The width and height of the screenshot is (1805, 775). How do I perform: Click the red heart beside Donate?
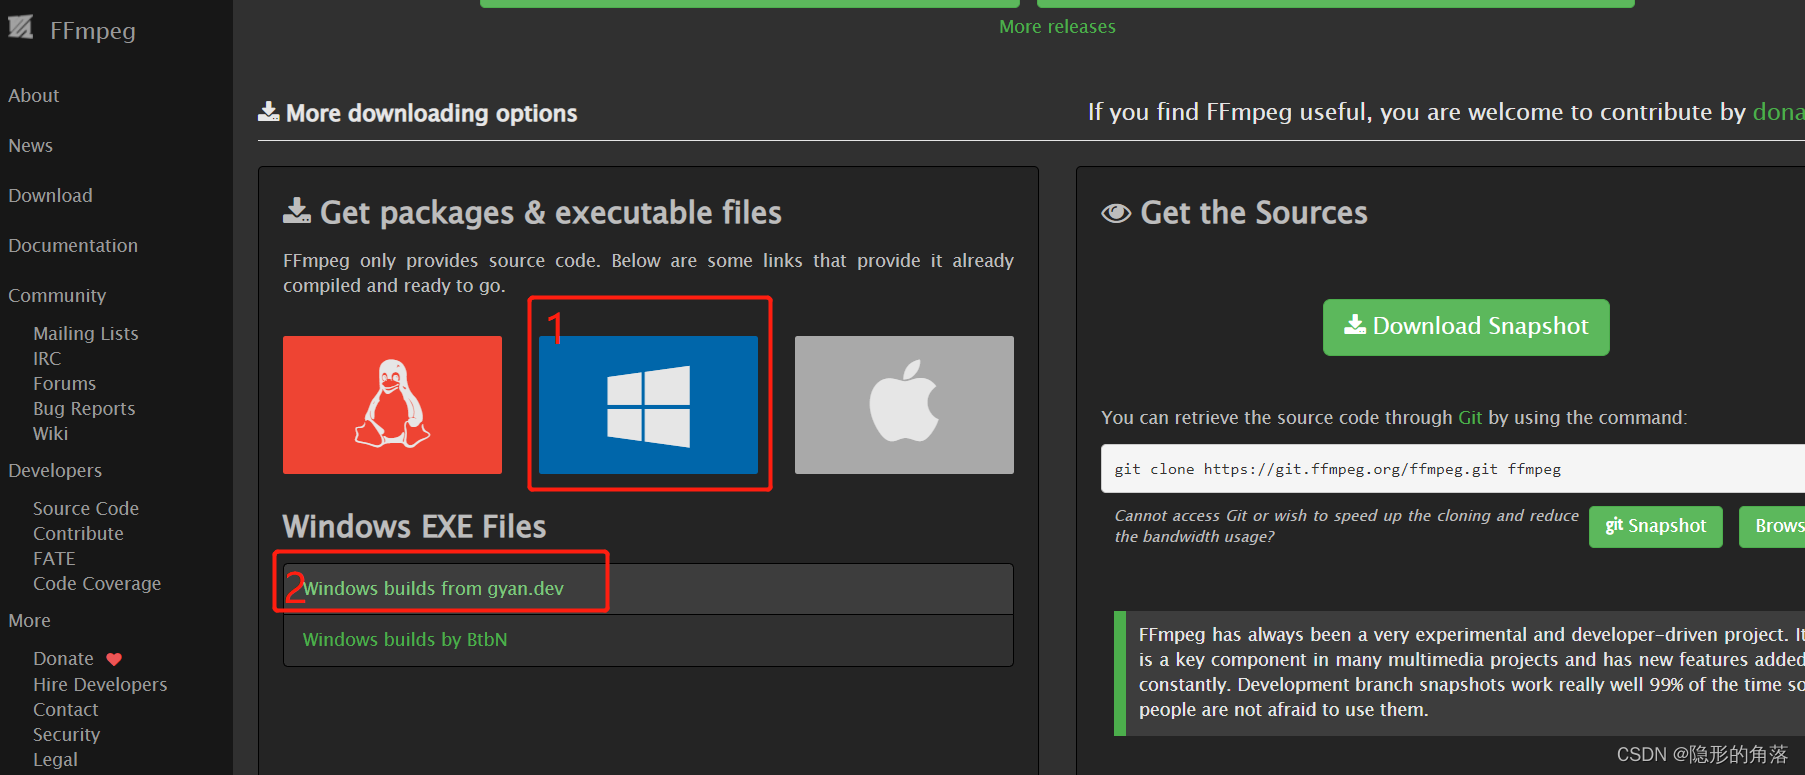click(x=114, y=659)
